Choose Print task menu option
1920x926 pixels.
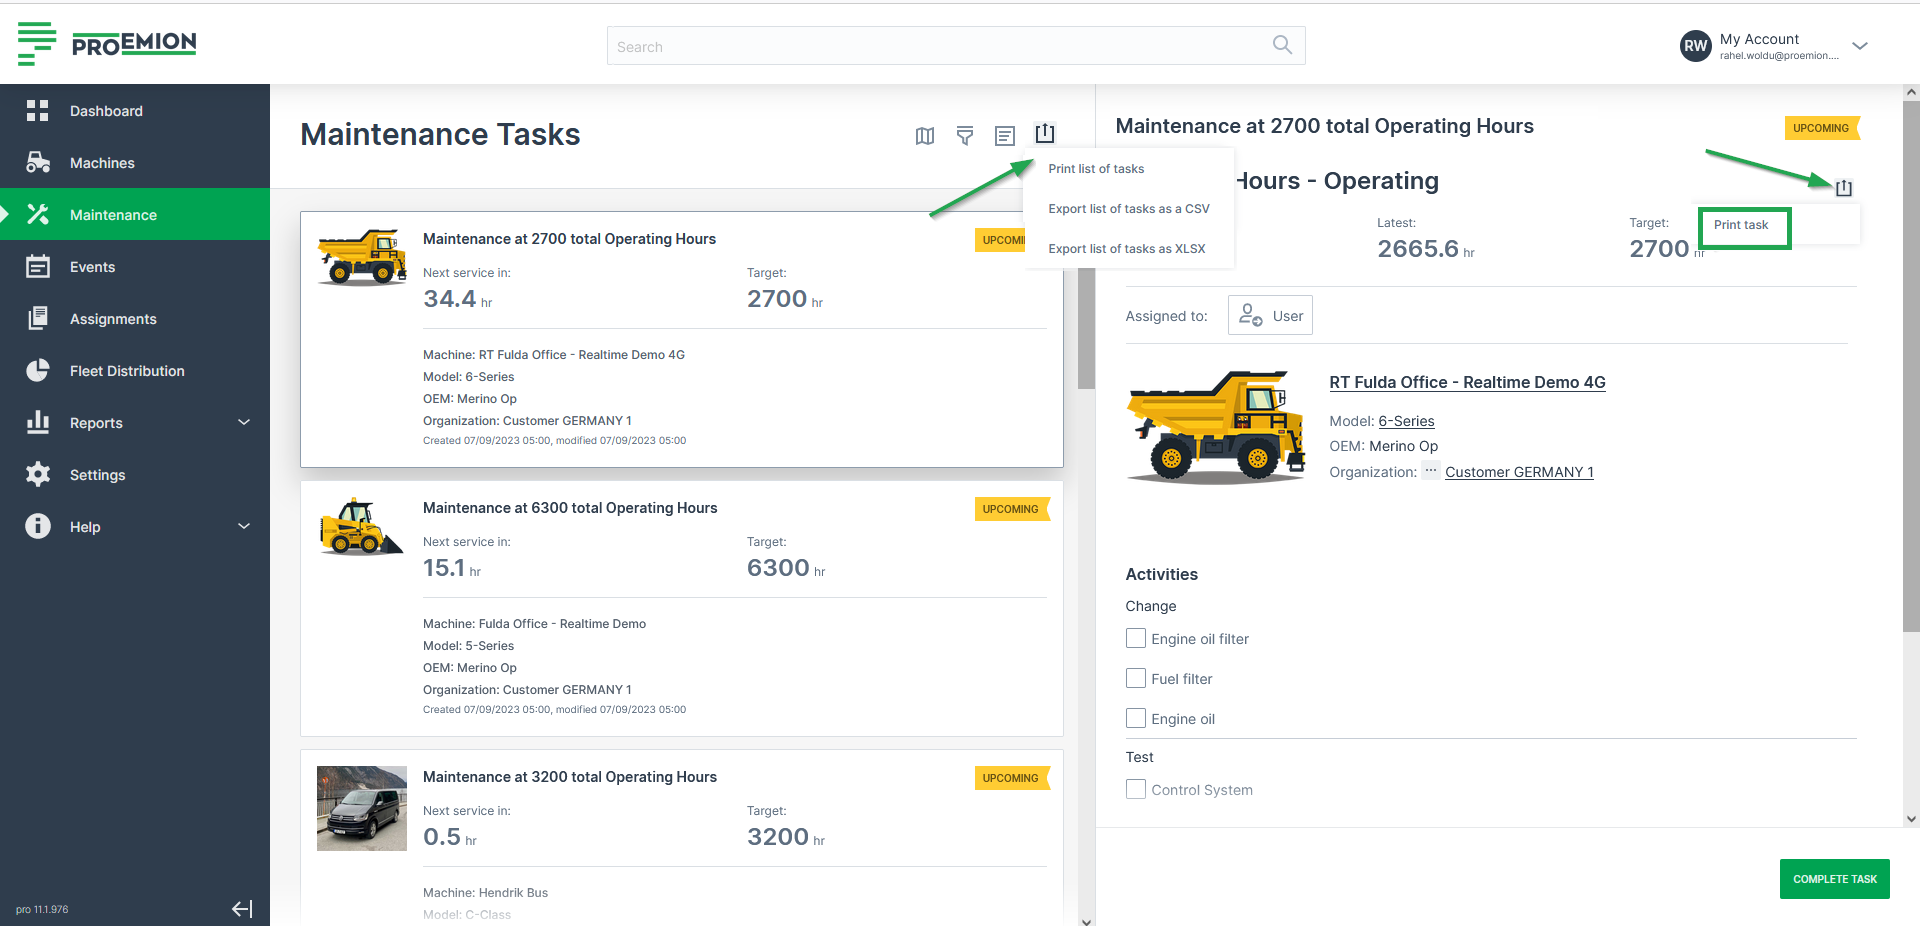(1741, 225)
